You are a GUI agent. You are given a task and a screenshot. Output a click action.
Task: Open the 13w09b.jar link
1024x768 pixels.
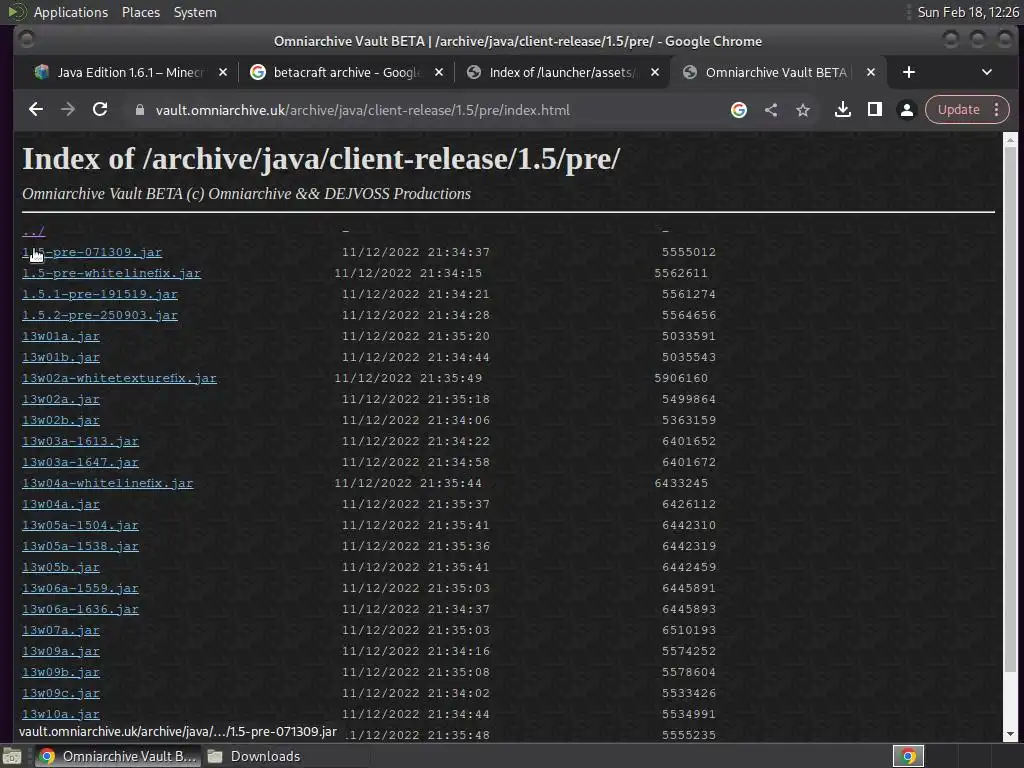click(x=61, y=672)
